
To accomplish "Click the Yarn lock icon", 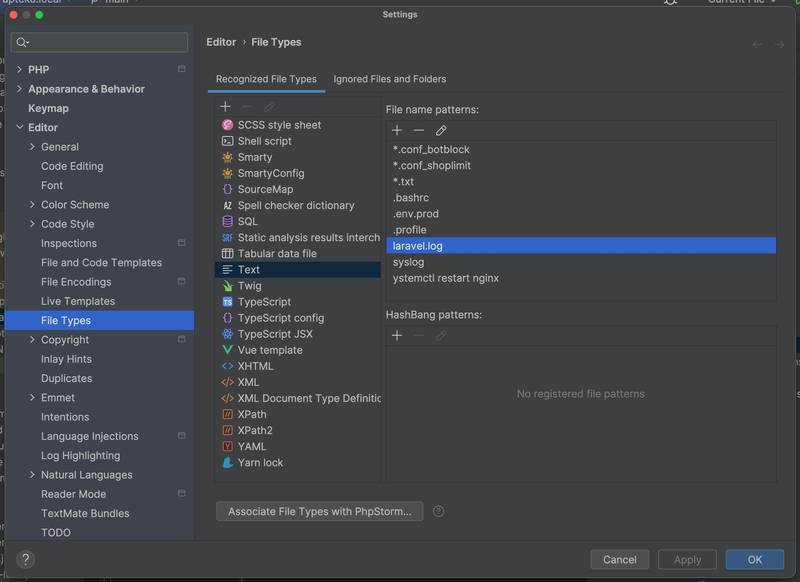I will point(228,463).
